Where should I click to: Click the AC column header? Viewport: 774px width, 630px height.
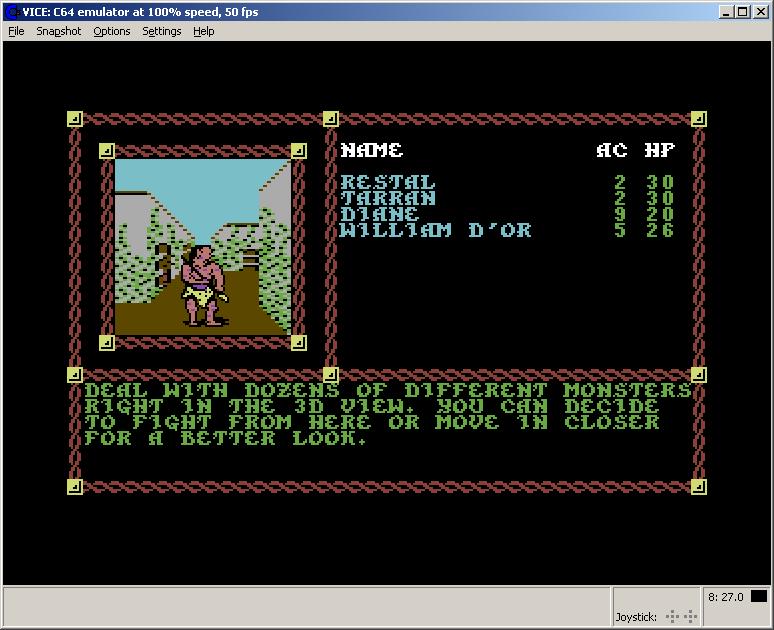pos(612,150)
